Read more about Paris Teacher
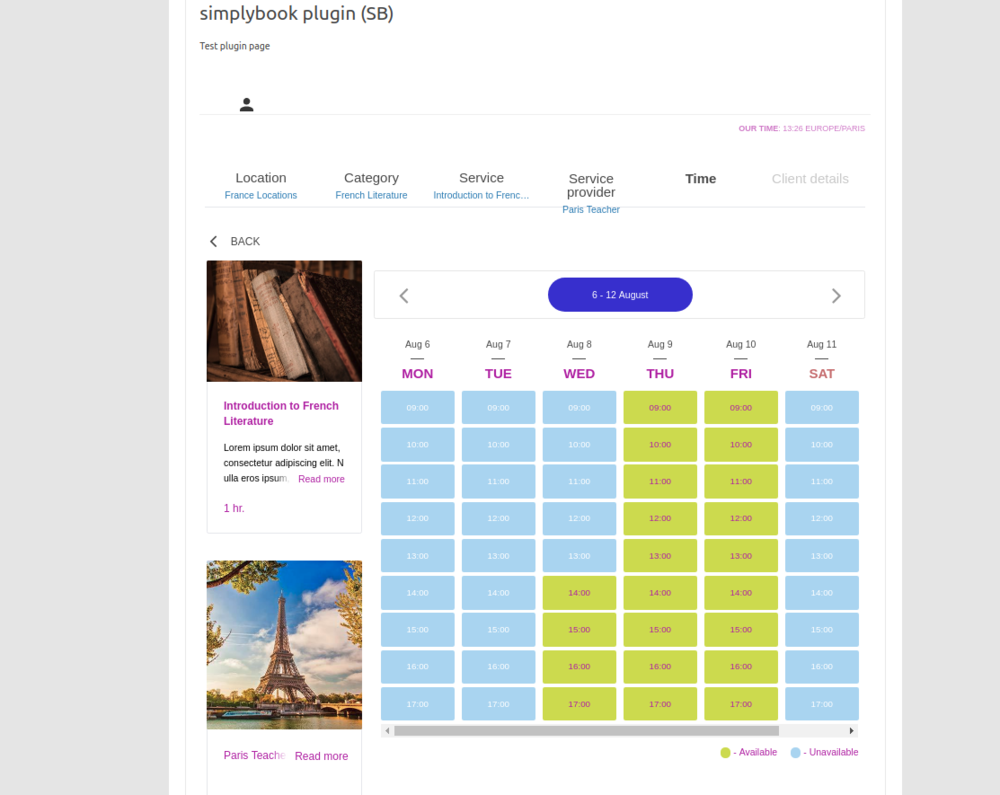This screenshot has width=1000, height=795. pyautogui.click(x=321, y=756)
